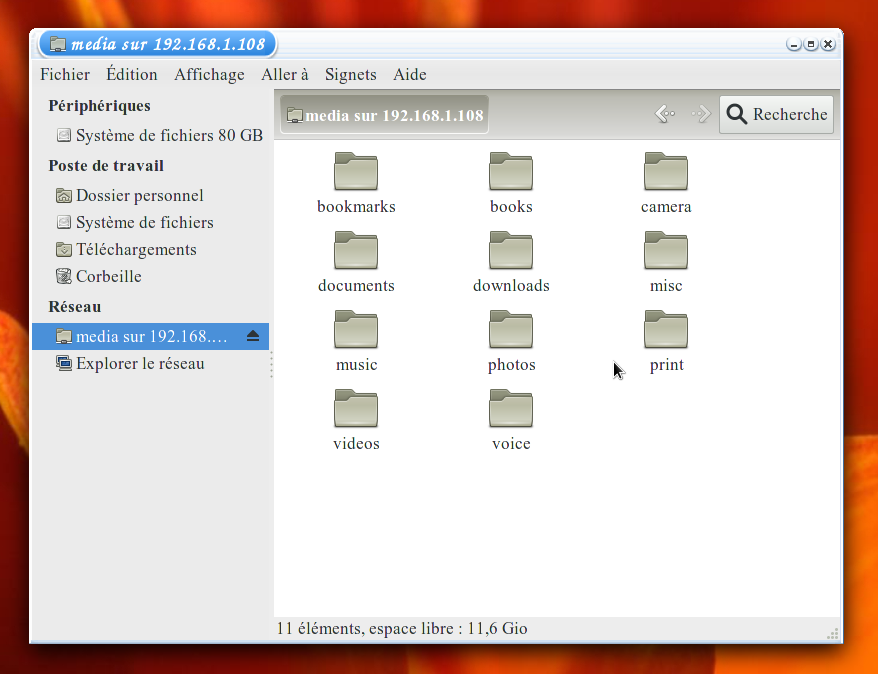The height and width of the screenshot is (674, 878).
Task: Open the print folder icon
Action: [x=666, y=329]
